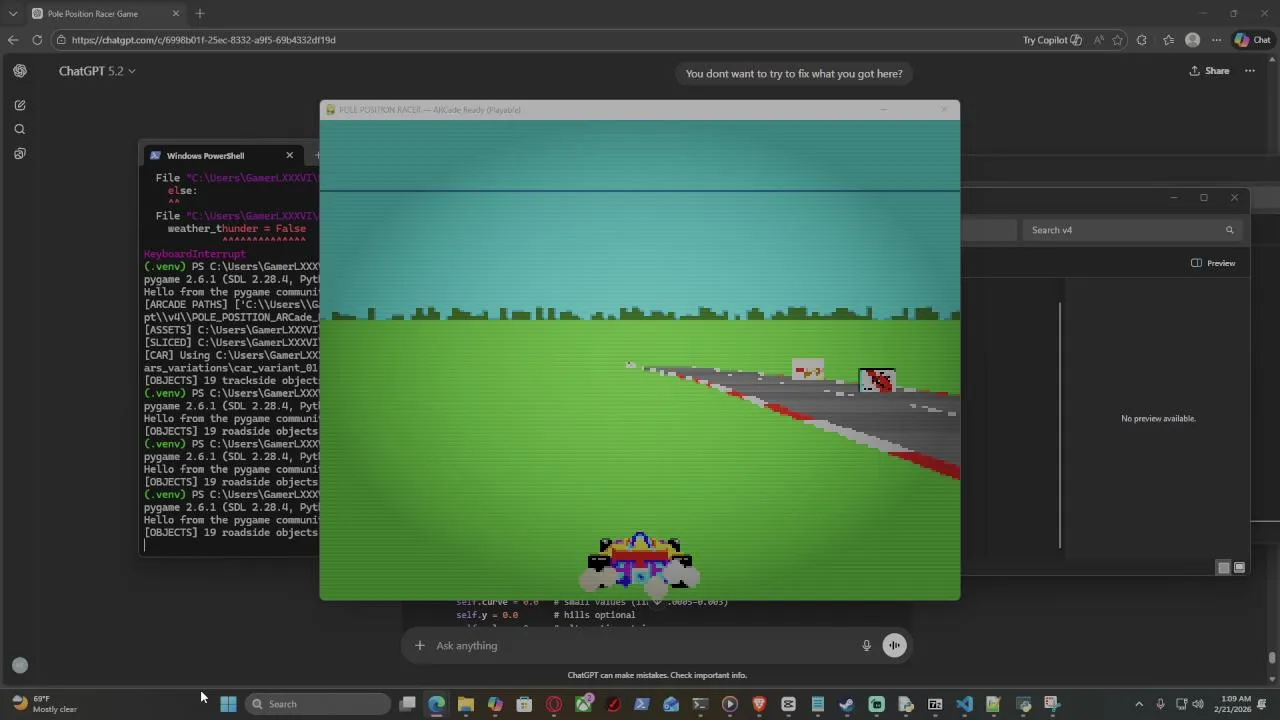This screenshot has width=1280, height=720.
Task: Open browser Settings and more menu
Action: [1216, 40]
